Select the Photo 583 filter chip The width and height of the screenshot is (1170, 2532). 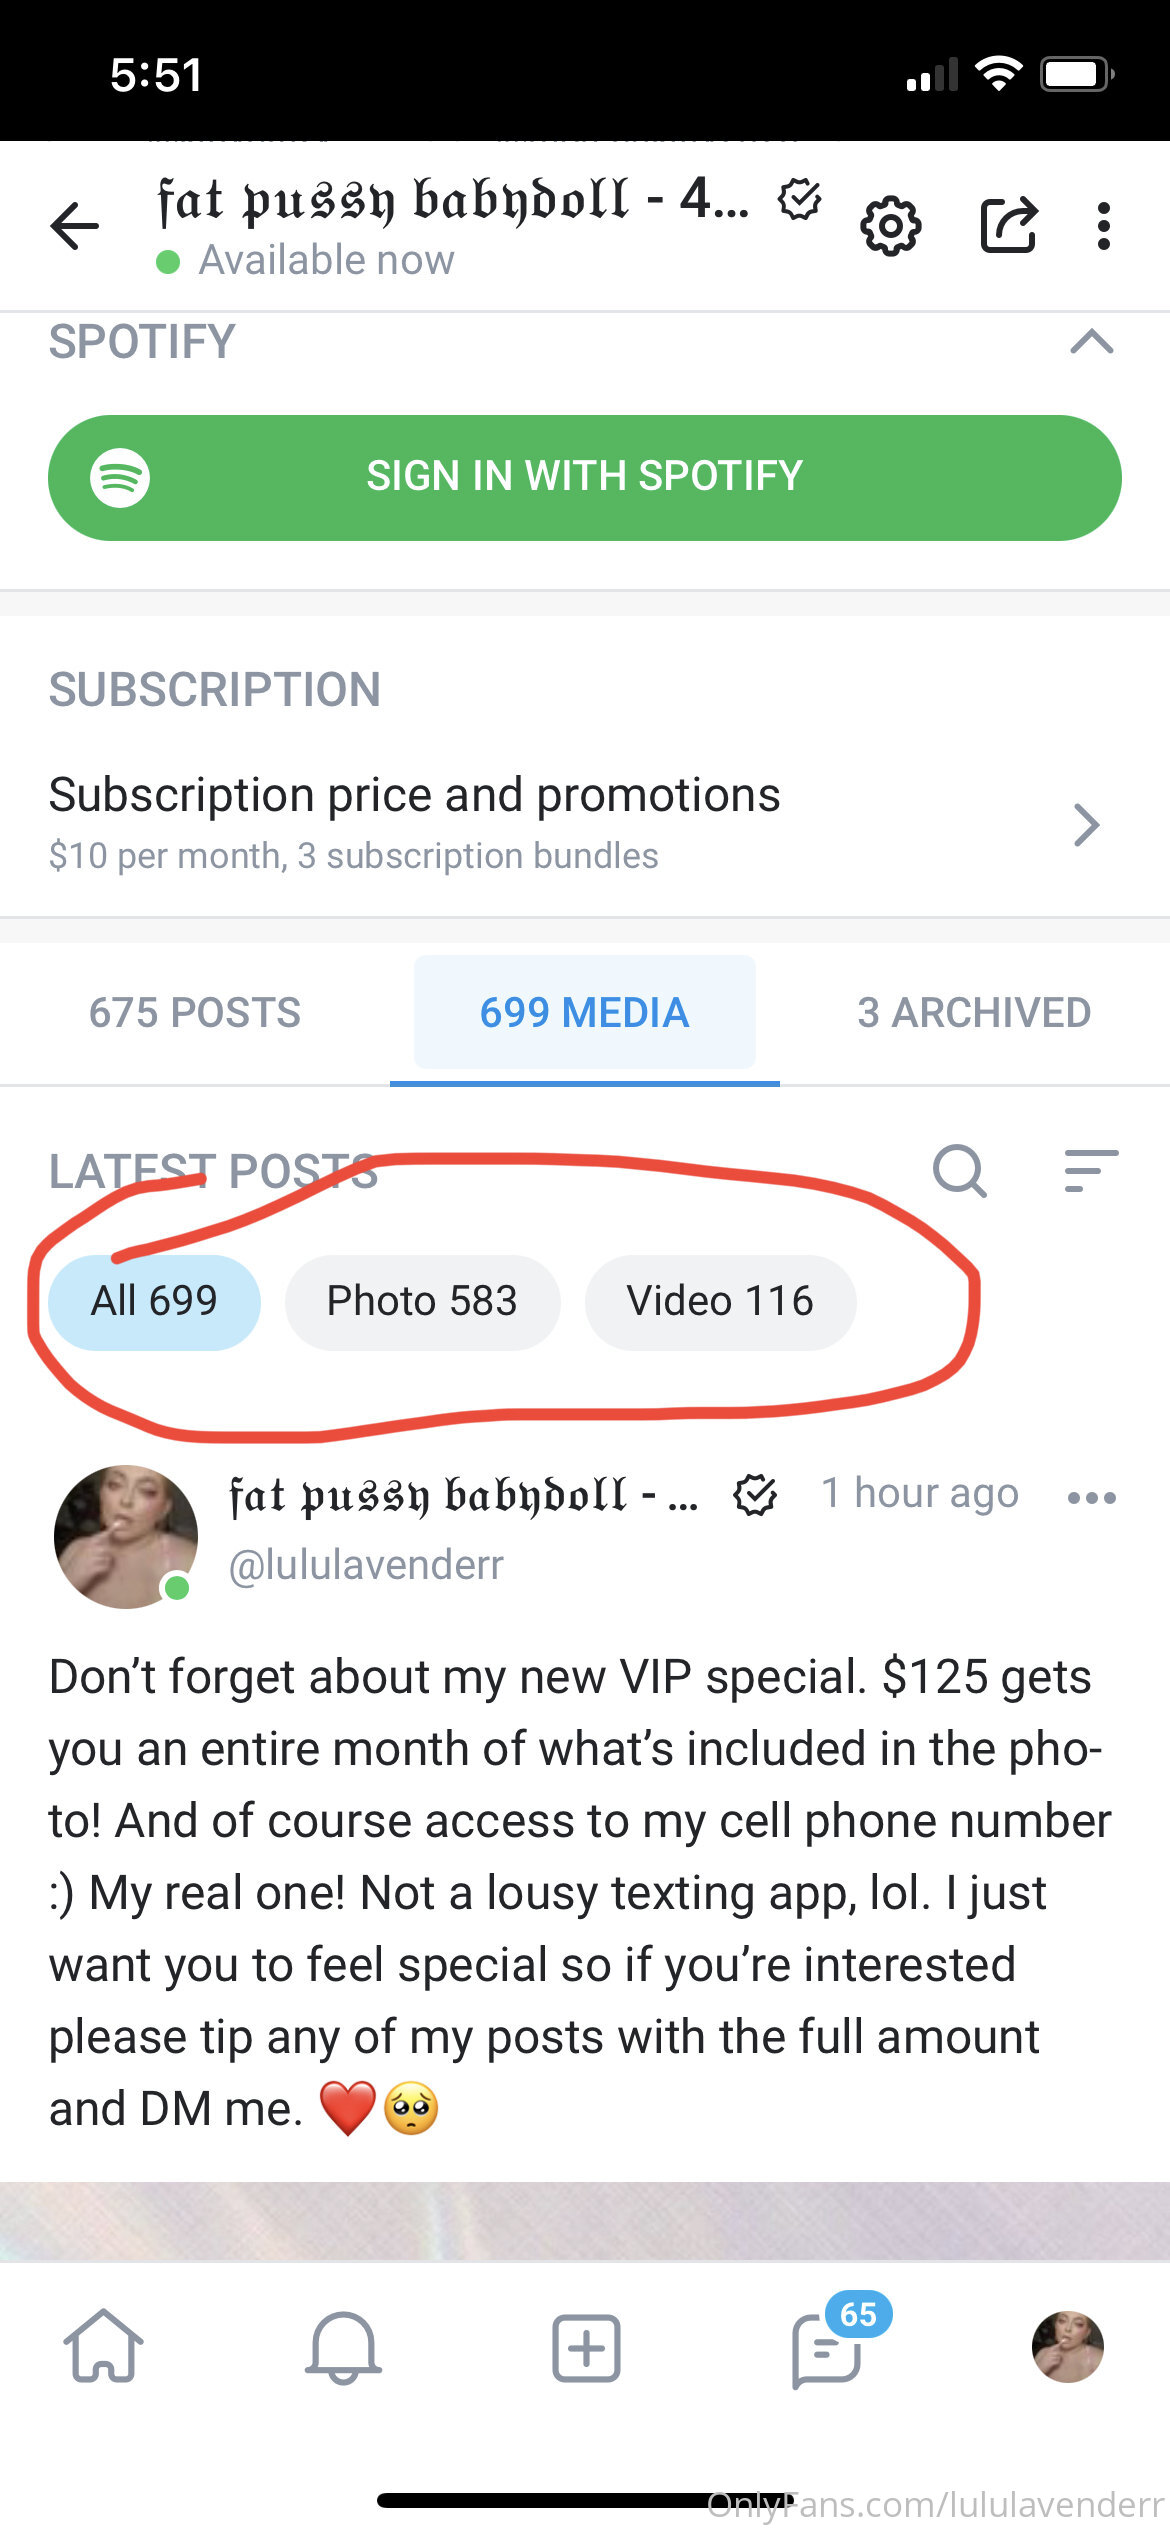pyautogui.click(x=422, y=1302)
